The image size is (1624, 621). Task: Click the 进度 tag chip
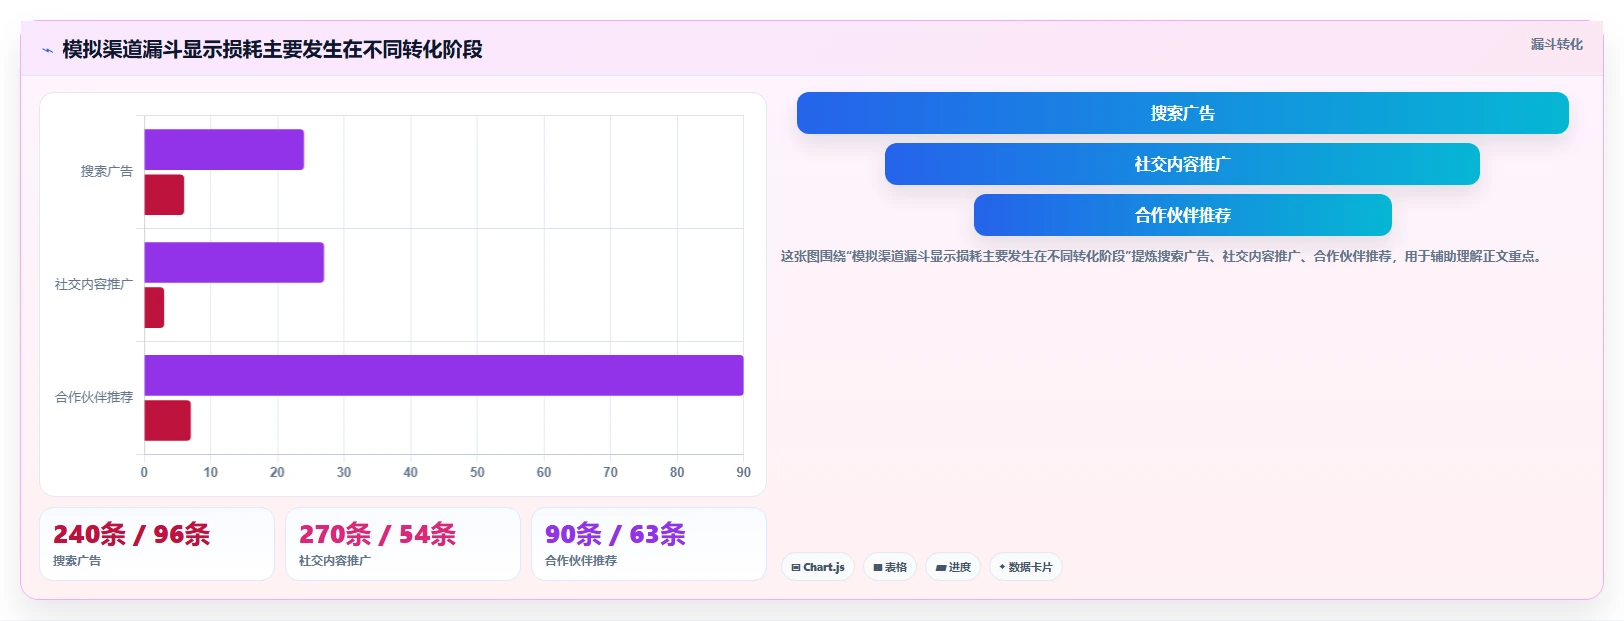click(953, 567)
